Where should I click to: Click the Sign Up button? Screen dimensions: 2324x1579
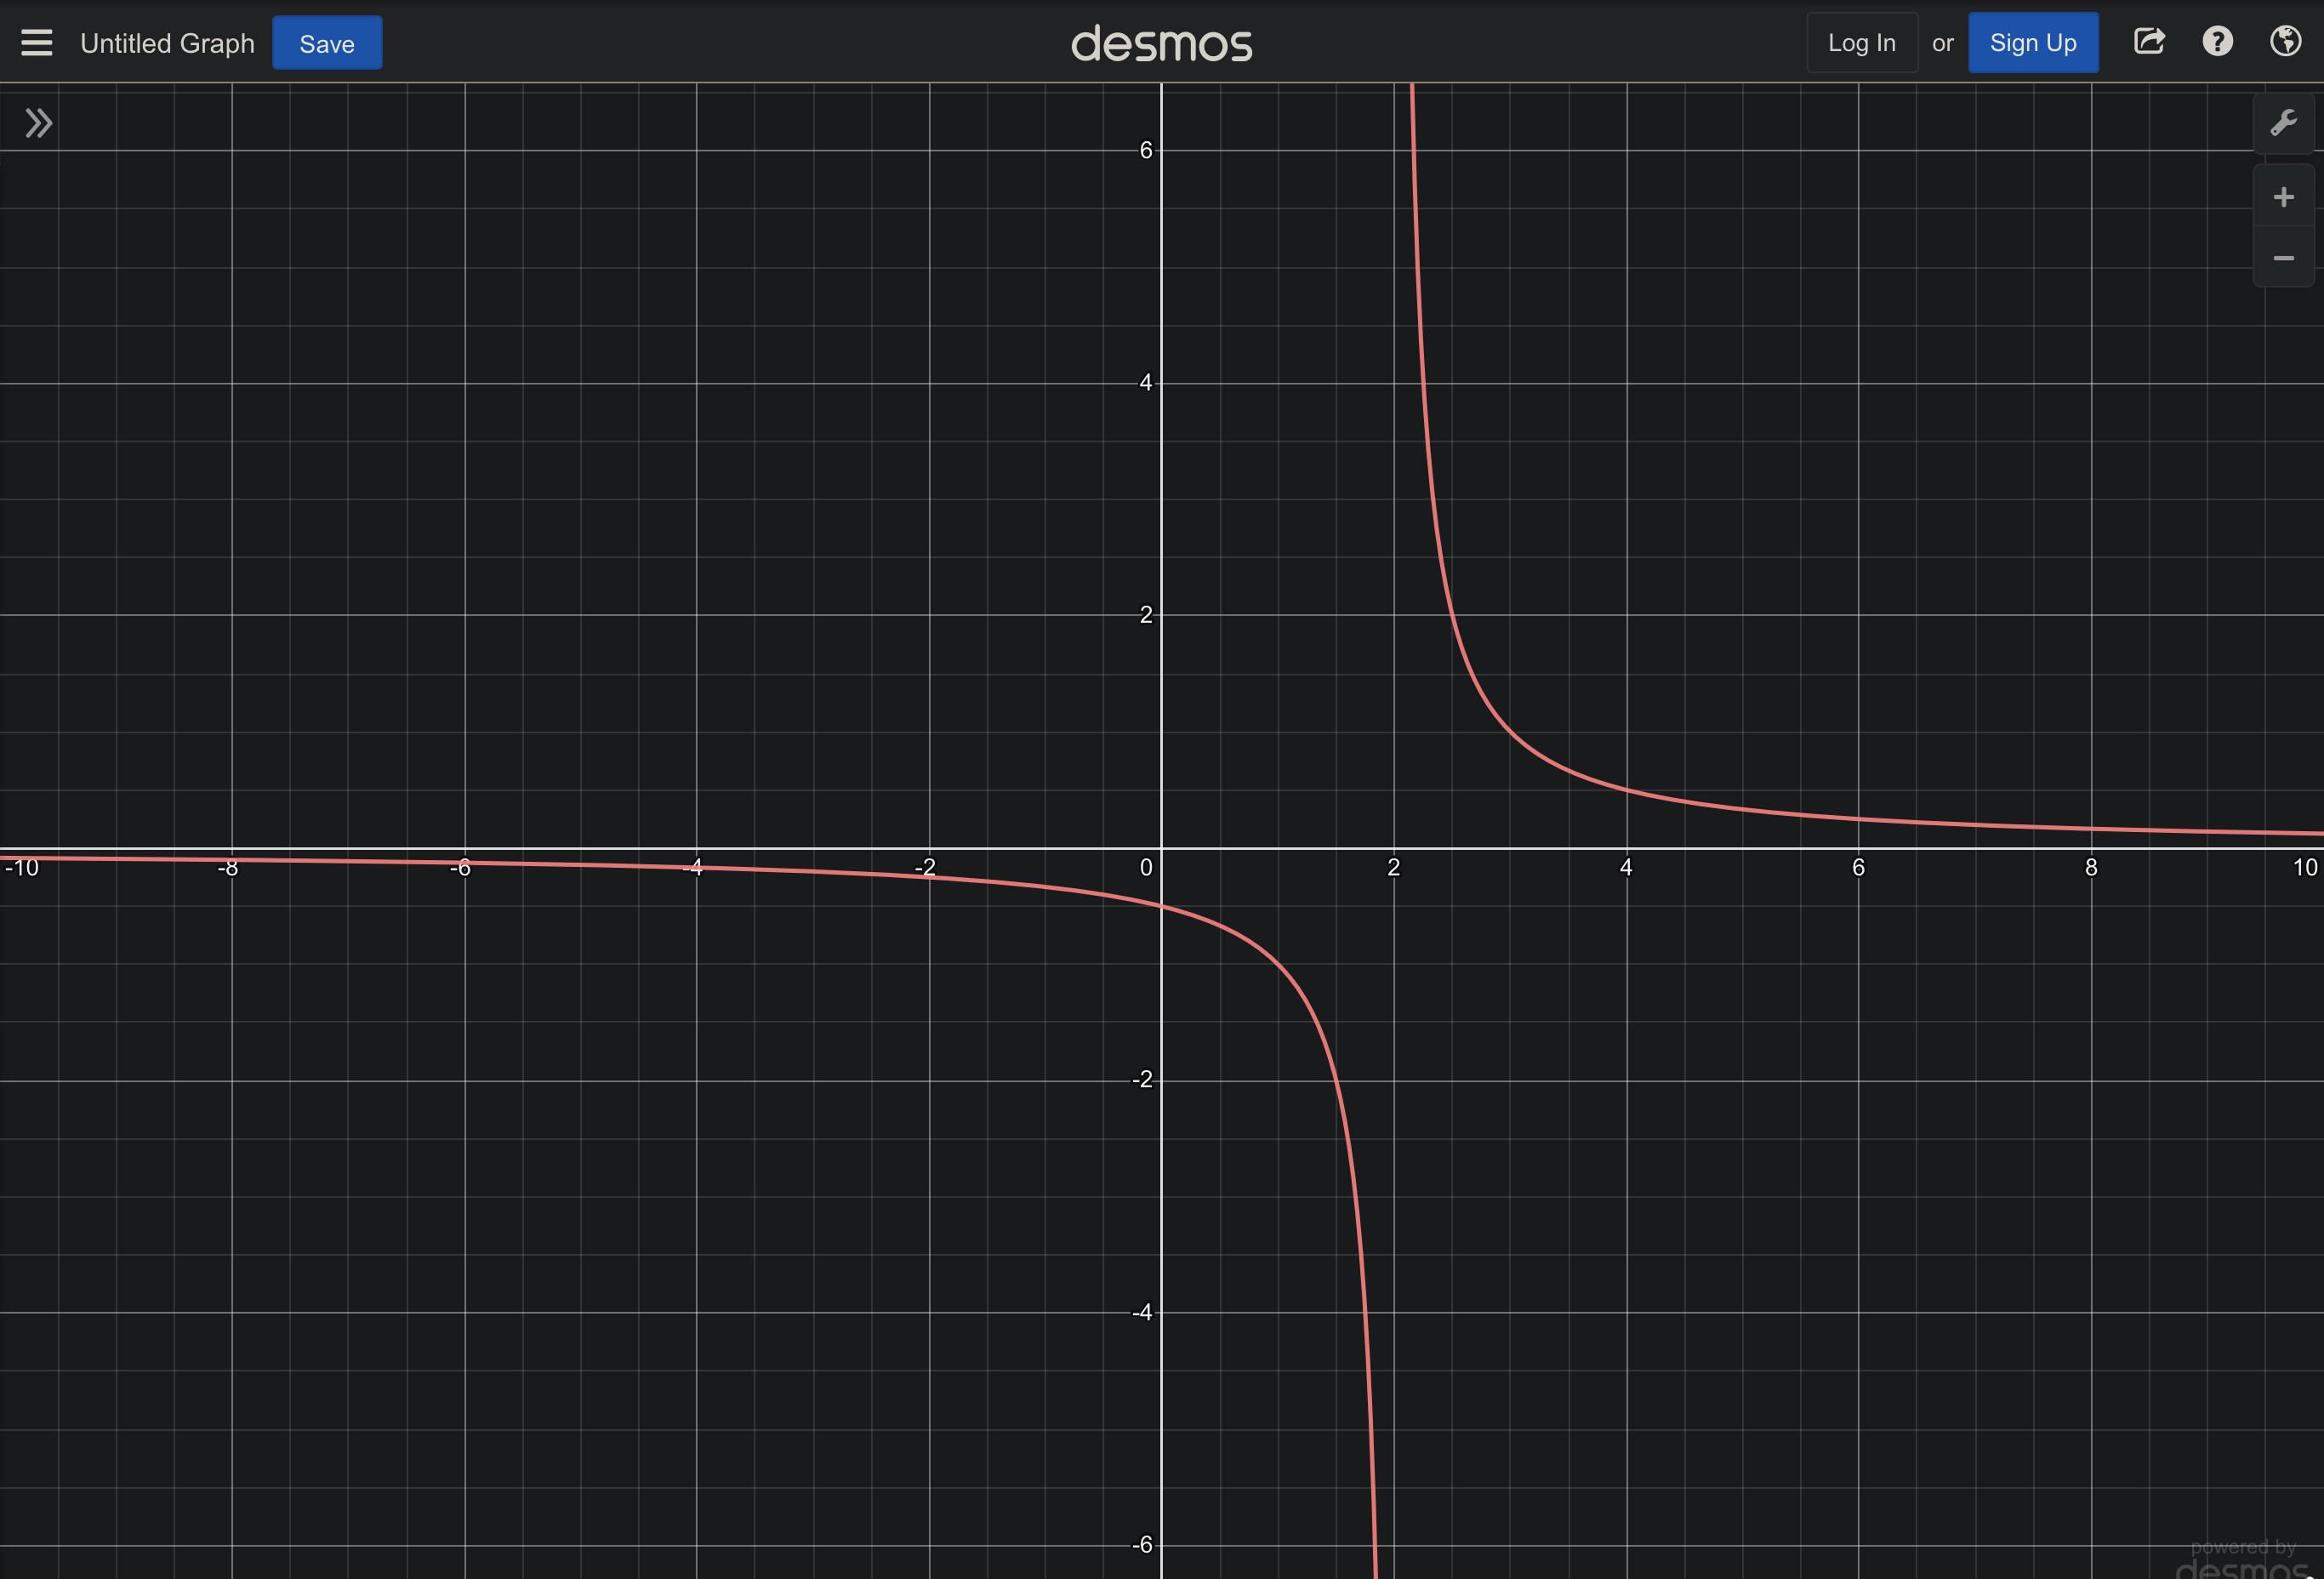[x=2032, y=43]
